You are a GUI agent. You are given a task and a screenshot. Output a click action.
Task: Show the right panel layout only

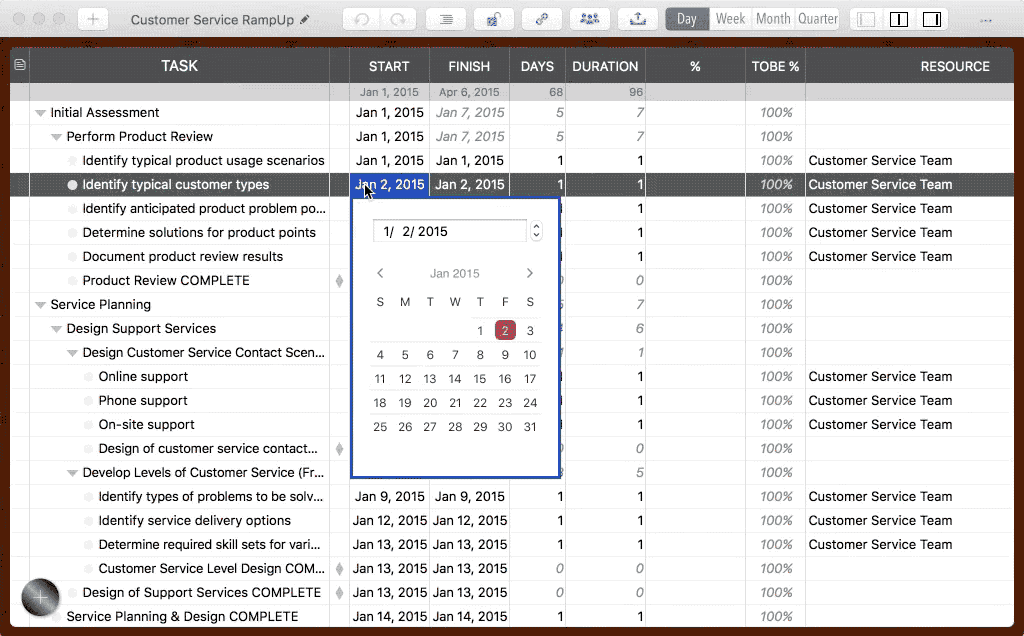point(931,19)
